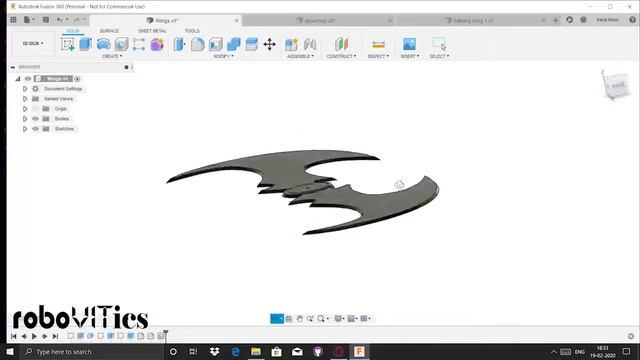This screenshot has width=640, height=360.
Task: Expand the Origin folder
Action: [25, 109]
